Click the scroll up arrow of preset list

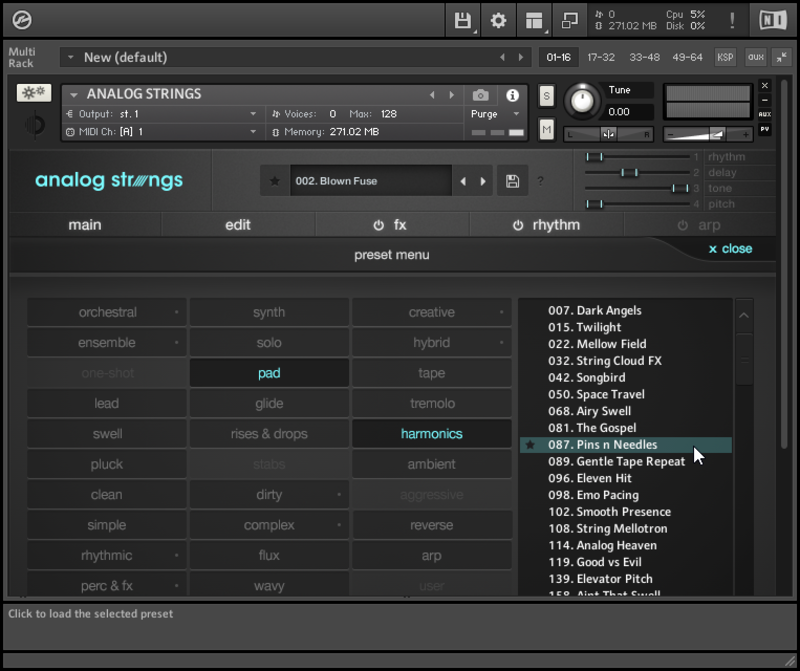point(744,316)
